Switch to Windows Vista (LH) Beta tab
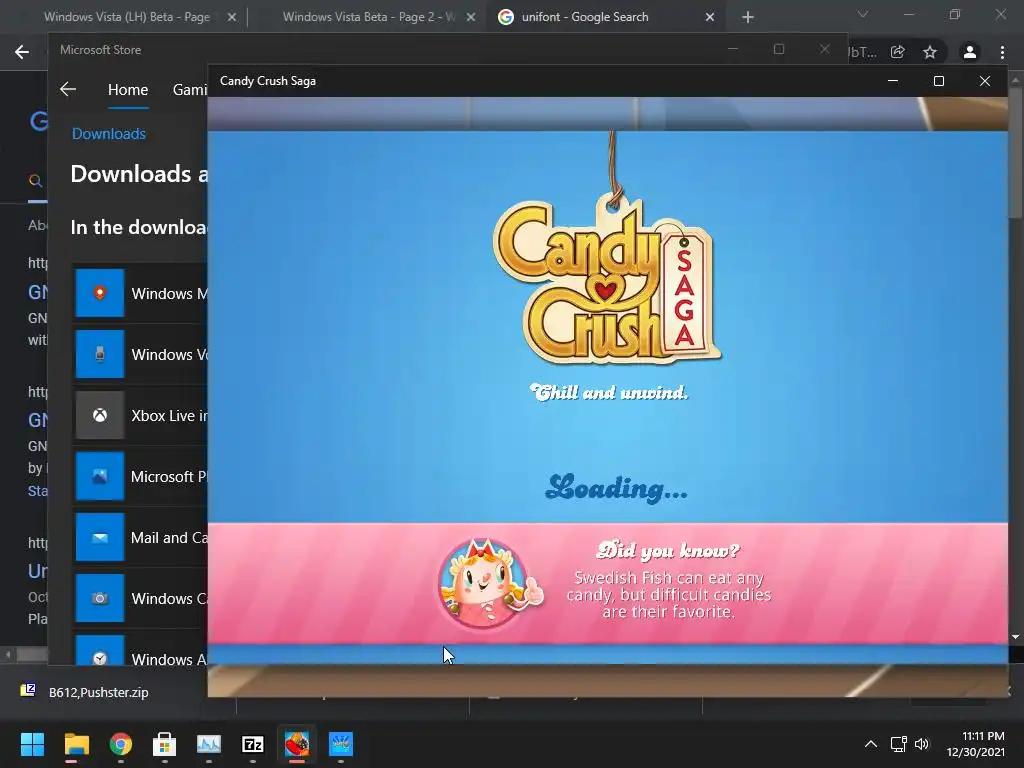1024x768 pixels. coord(127,17)
